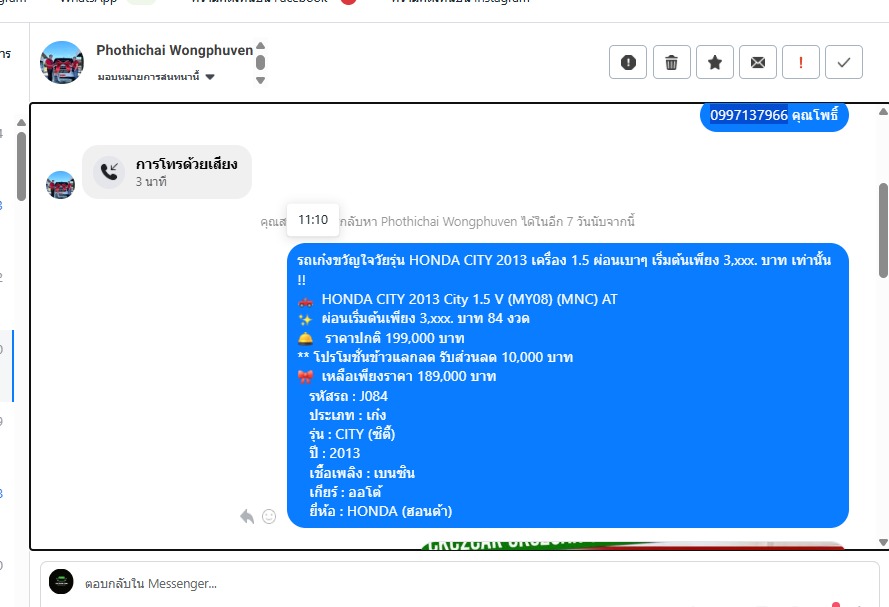The width and height of the screenshot is (889, 607).
Task: Click the Honda City promotion message bubble
Action: pos(568,385)
